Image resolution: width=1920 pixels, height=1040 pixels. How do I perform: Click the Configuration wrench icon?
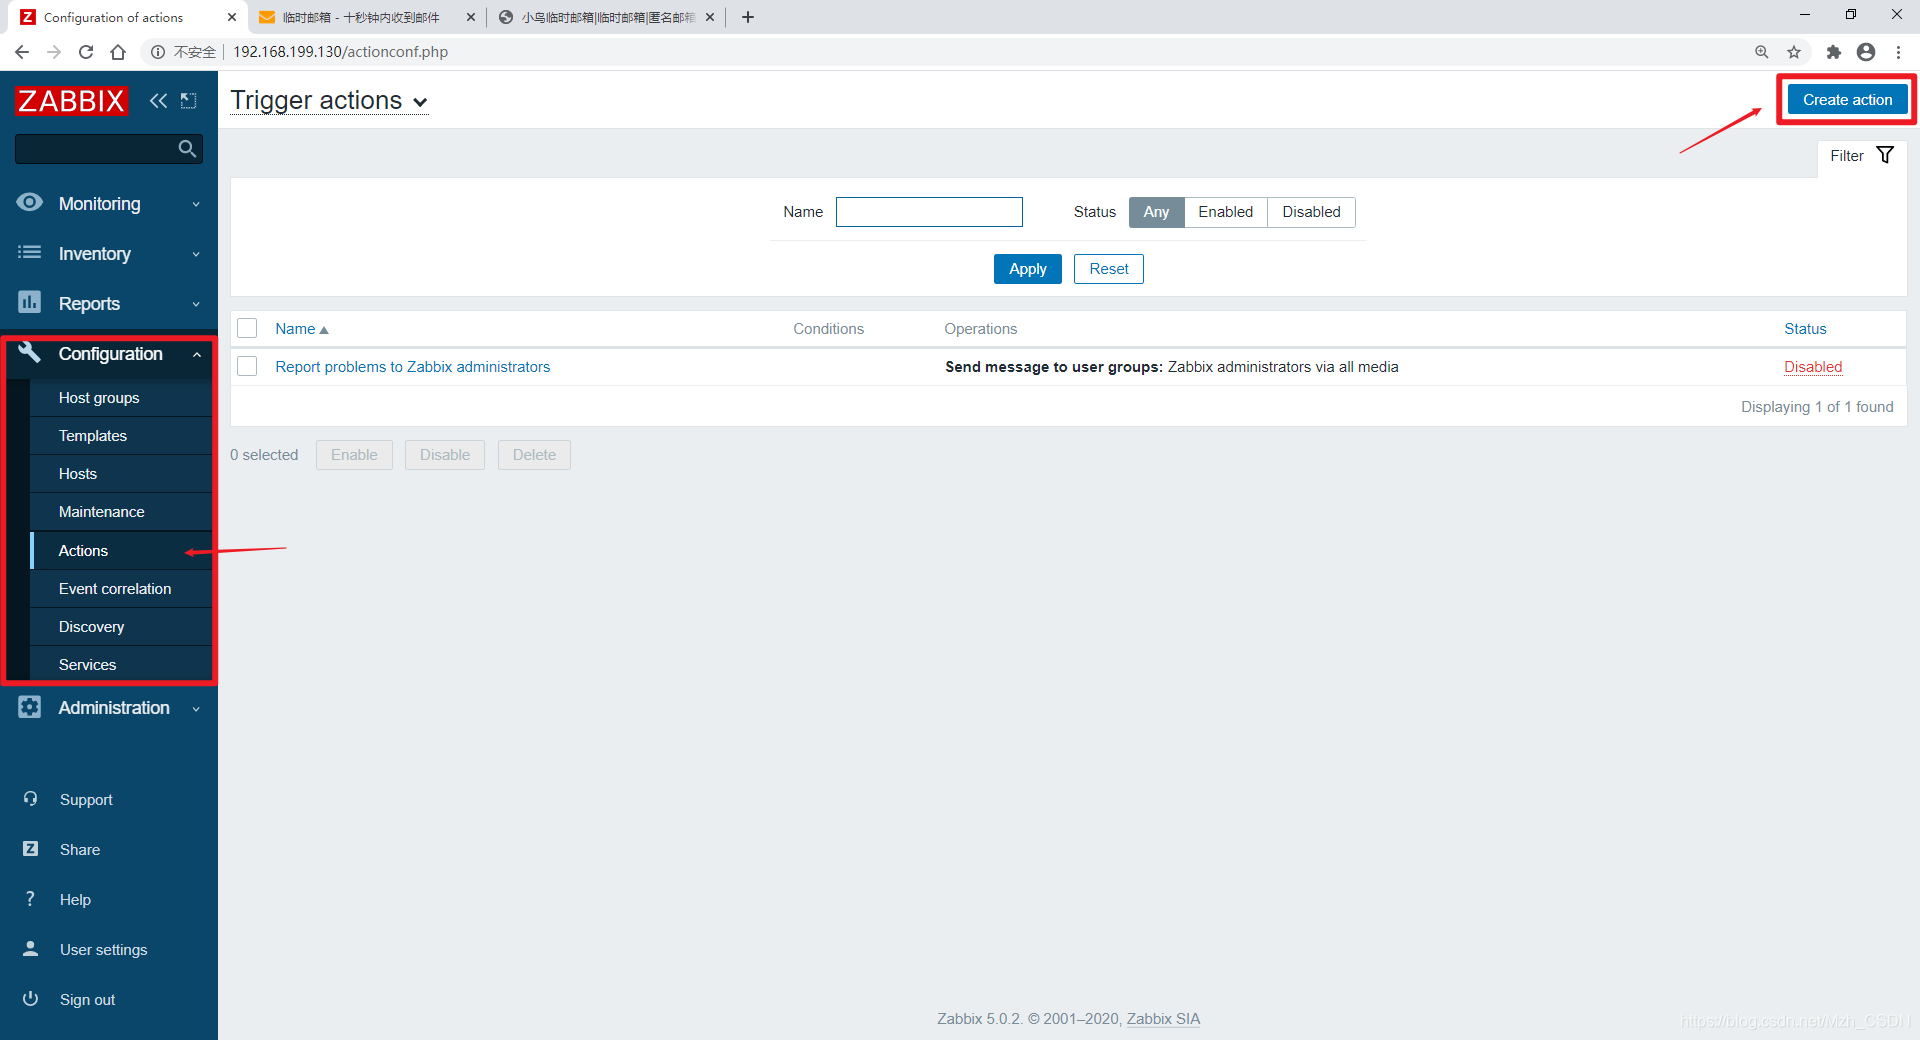[x=30, y=353]
